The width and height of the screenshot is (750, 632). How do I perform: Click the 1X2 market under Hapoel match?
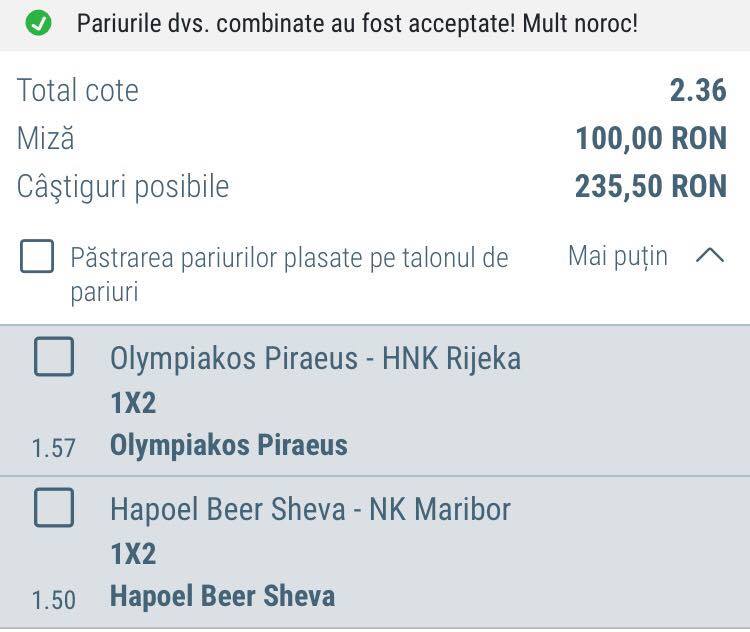click(133, 554)
